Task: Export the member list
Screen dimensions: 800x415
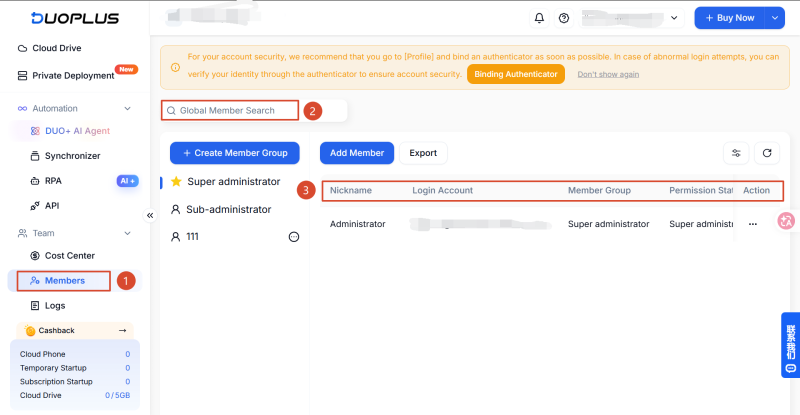Action: pyautogui.click(x=423, y=153)
